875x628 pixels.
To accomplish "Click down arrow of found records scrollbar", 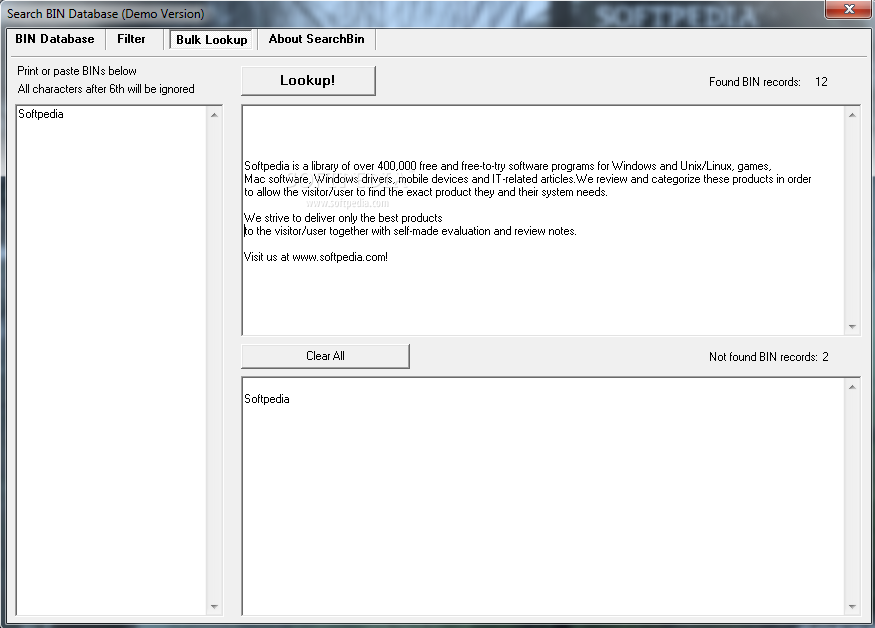I will [x=852, y=327].
